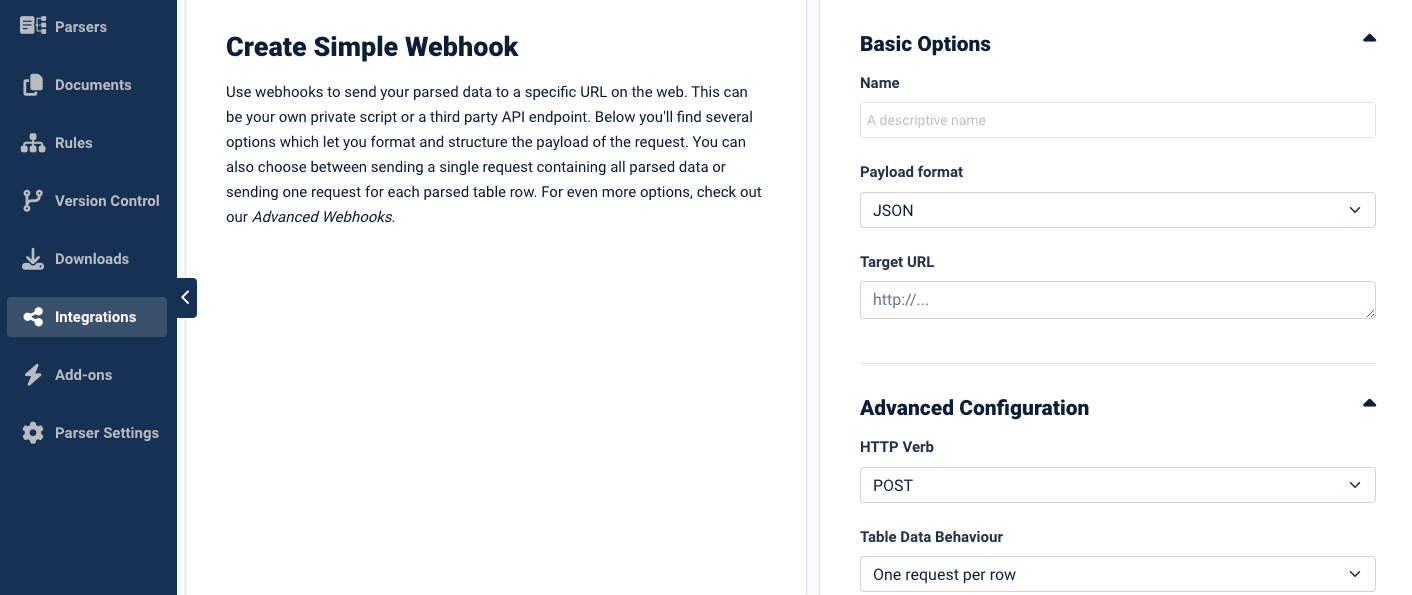Open the Parser Settings menu label
1412x595 pixels.
tap(107, 433)
